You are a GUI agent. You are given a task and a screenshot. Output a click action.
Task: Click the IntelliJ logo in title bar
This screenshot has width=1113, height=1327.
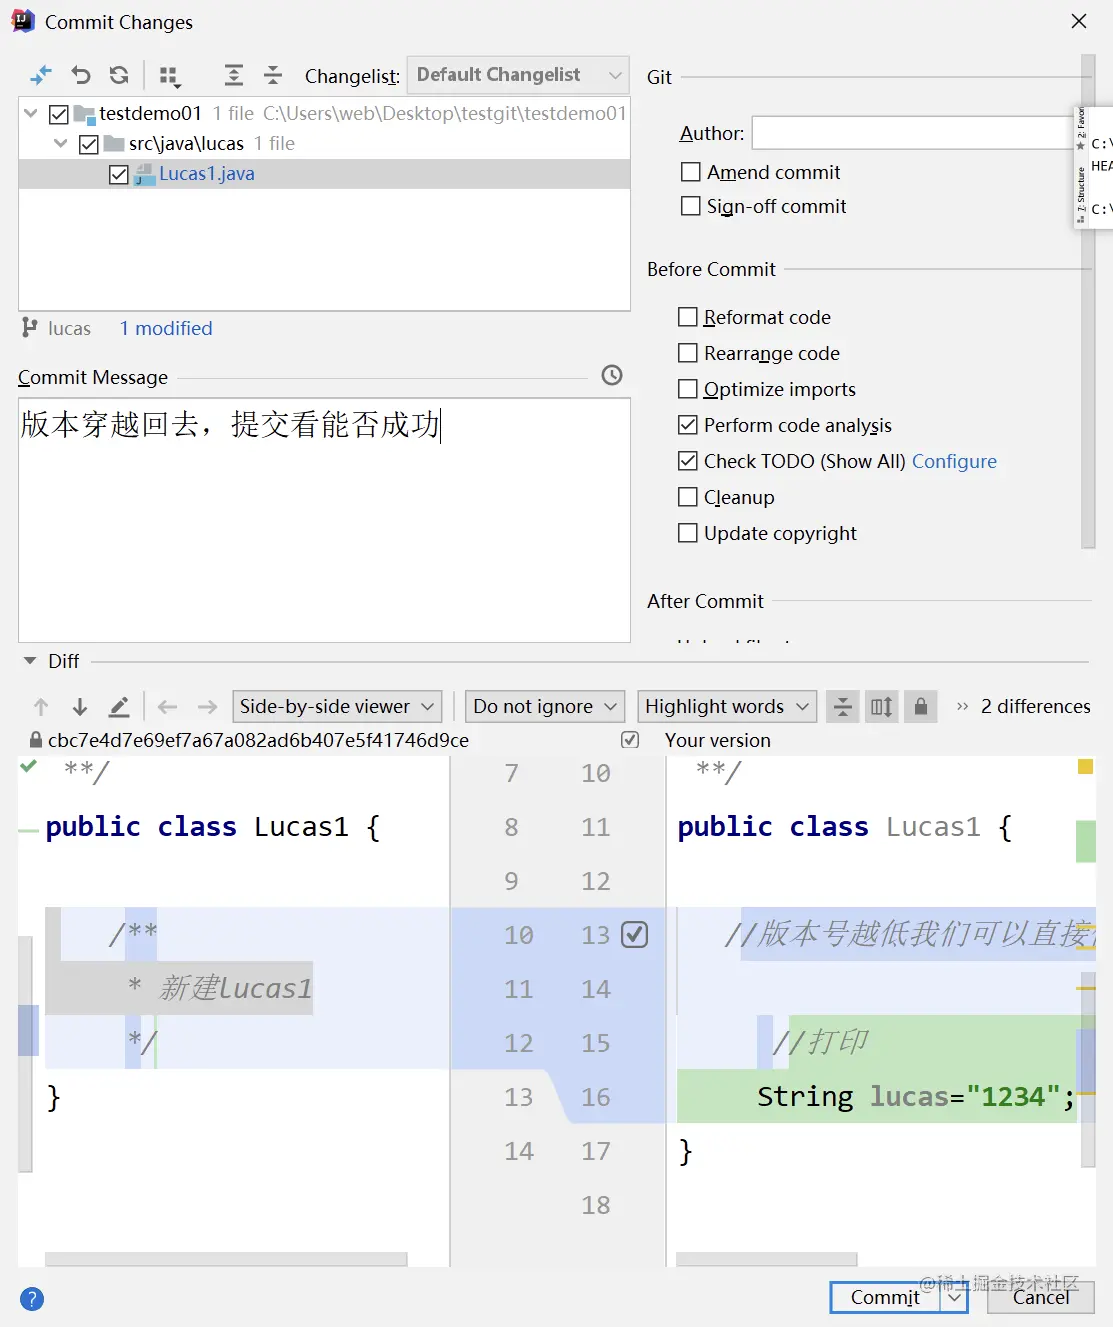point(22,21)
